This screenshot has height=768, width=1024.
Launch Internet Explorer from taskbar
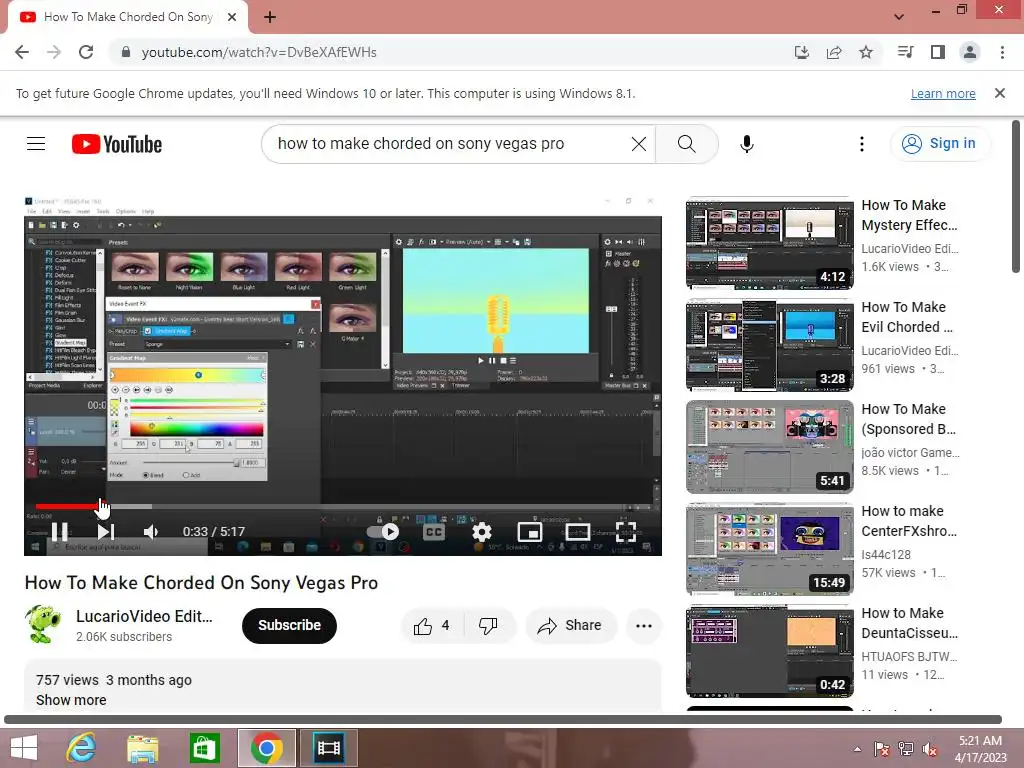pos(82,748)
